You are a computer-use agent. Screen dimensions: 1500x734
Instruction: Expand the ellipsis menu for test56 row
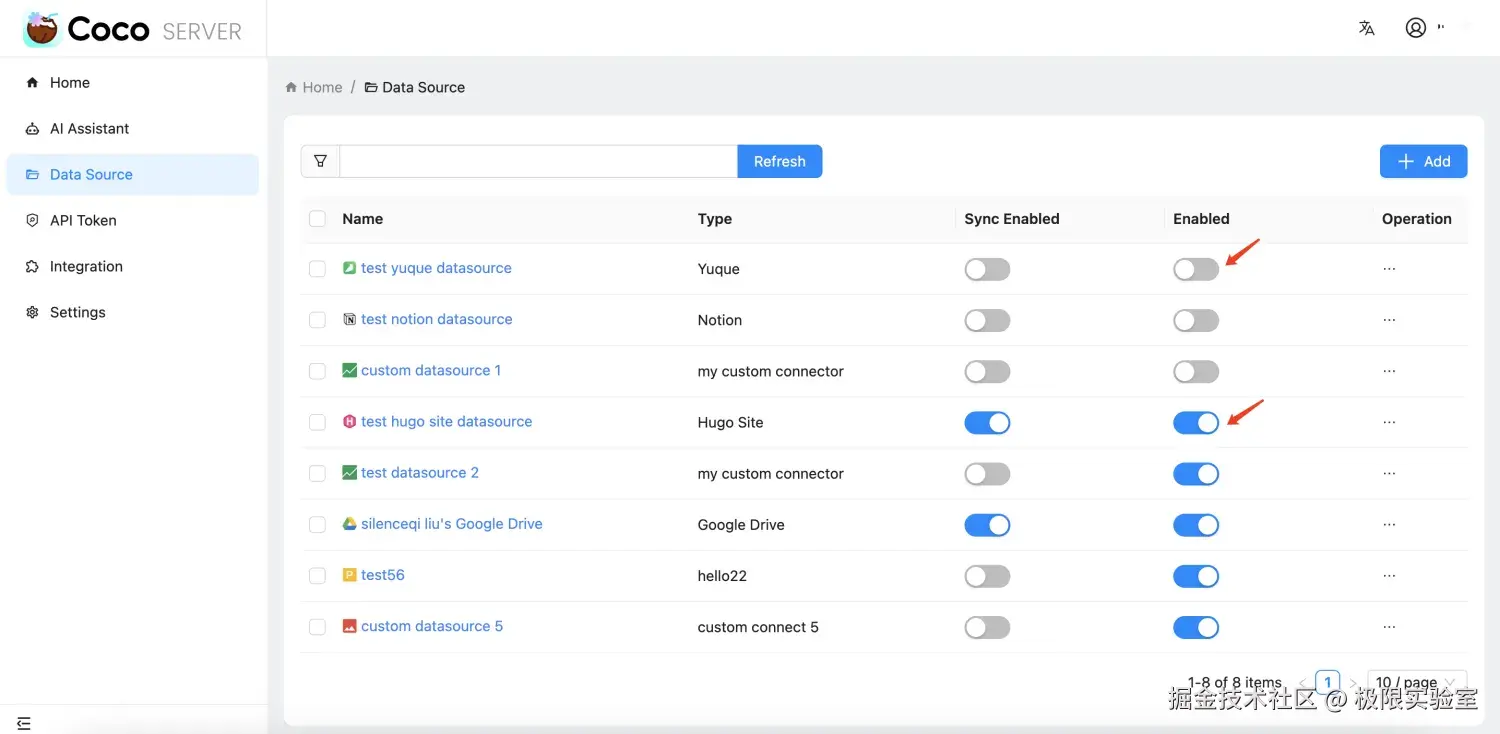1389,576
